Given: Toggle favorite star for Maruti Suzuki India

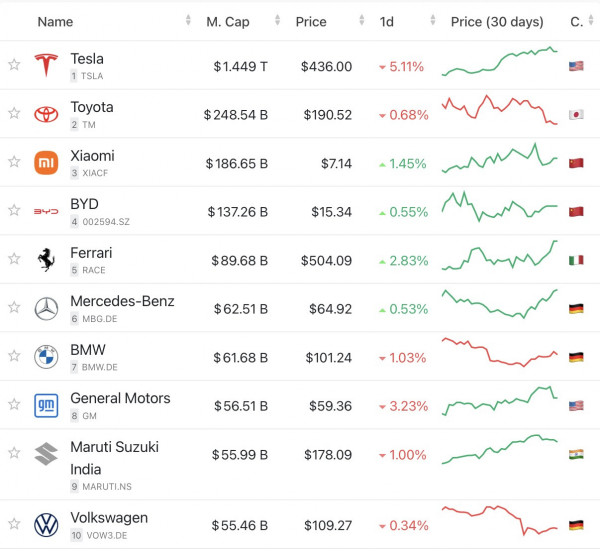Looking at the screenshot, I should pos(14,454).
